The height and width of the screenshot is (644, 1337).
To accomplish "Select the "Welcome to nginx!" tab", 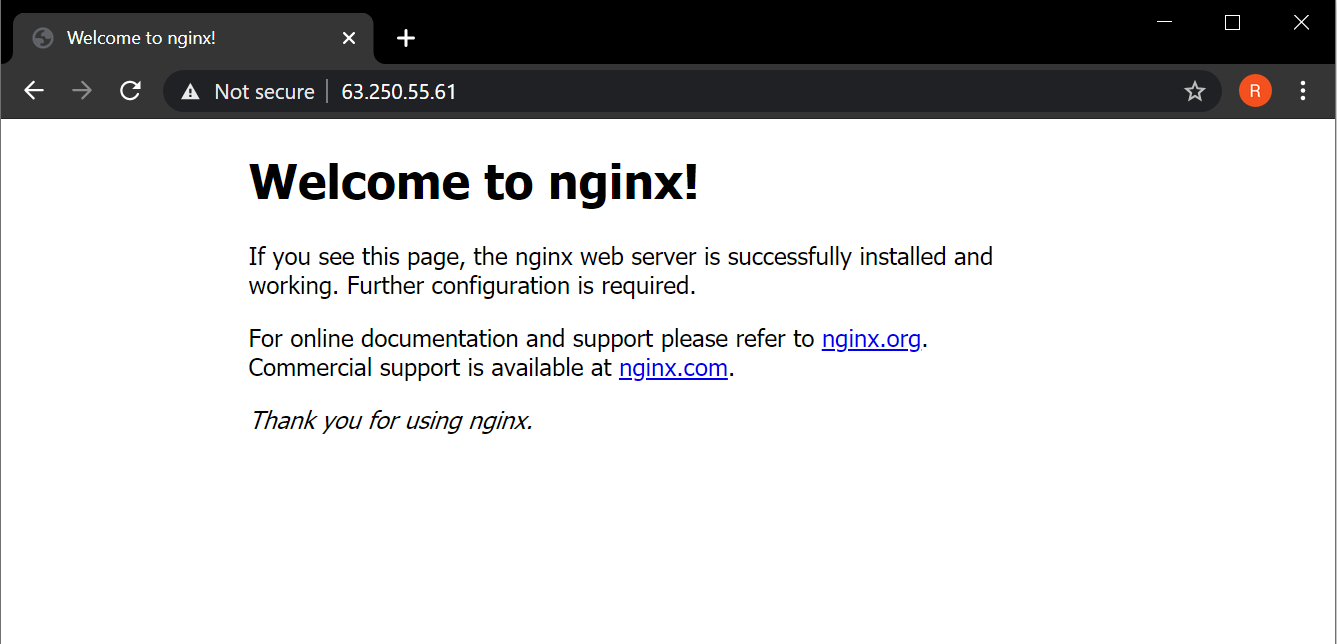I will tap(193, 38).
